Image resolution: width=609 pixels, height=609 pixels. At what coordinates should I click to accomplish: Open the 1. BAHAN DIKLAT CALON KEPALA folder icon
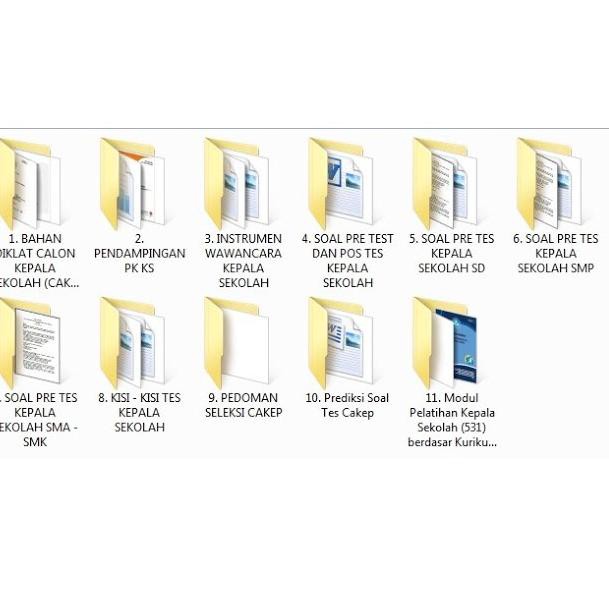pyautogui.click(x=30, y=184)
